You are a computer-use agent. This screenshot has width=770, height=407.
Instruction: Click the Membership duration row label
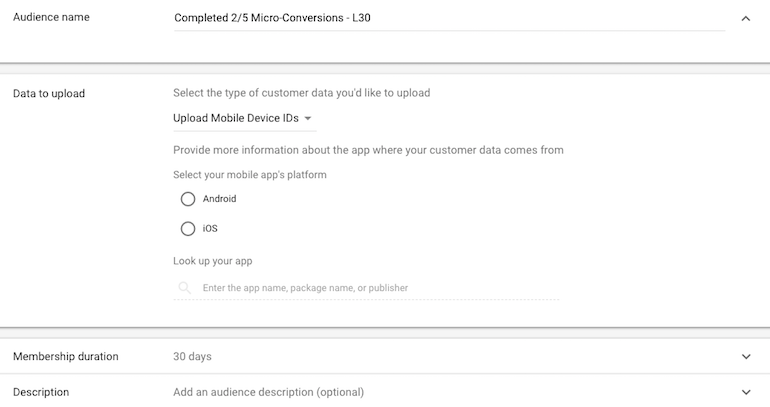pyautogui.click(x=66, y=356)
